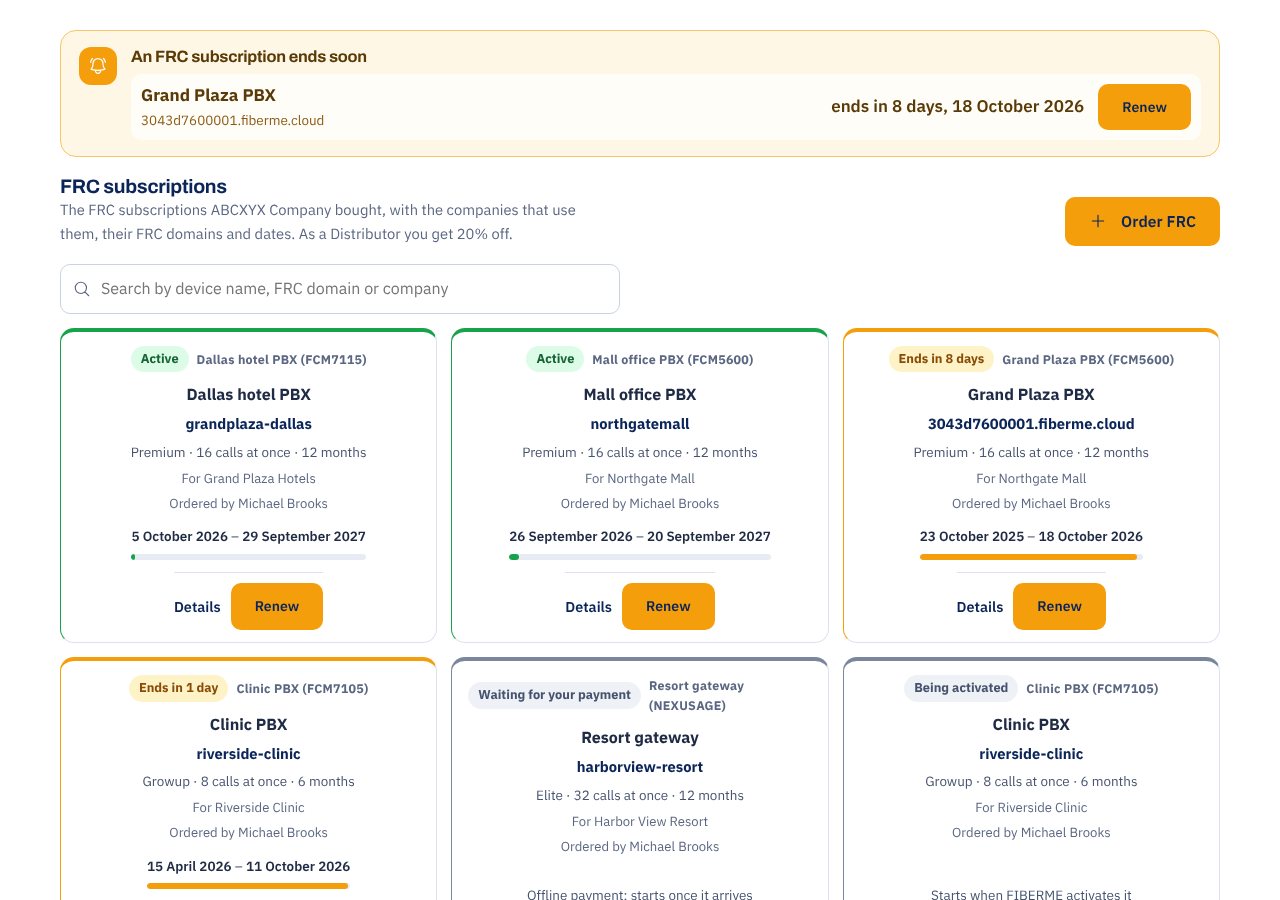The image size is (1280, 900).
Task: Select the Active badge on Dallas hotel PBX
Action: [159, 359]
